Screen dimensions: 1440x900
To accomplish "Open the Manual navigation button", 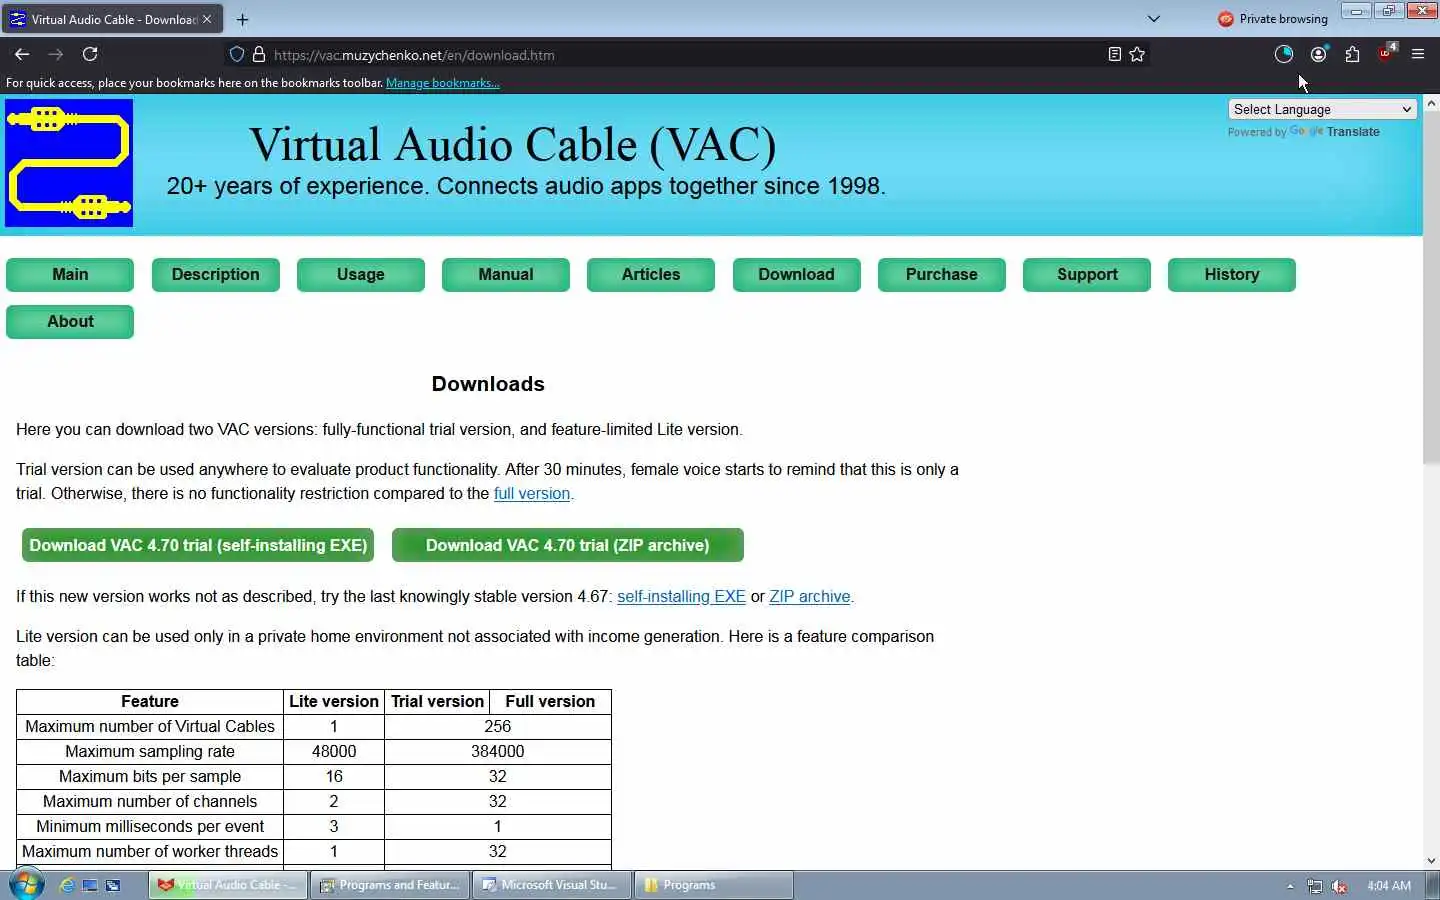I will click(x=506, y=274).
